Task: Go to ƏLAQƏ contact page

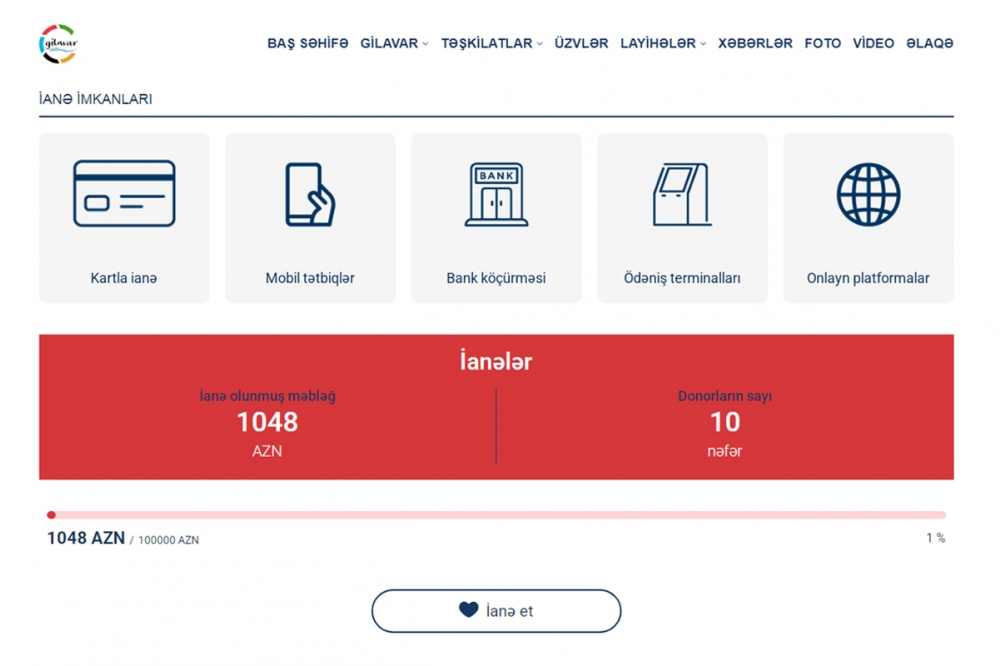Action: (x=929, y=44)
